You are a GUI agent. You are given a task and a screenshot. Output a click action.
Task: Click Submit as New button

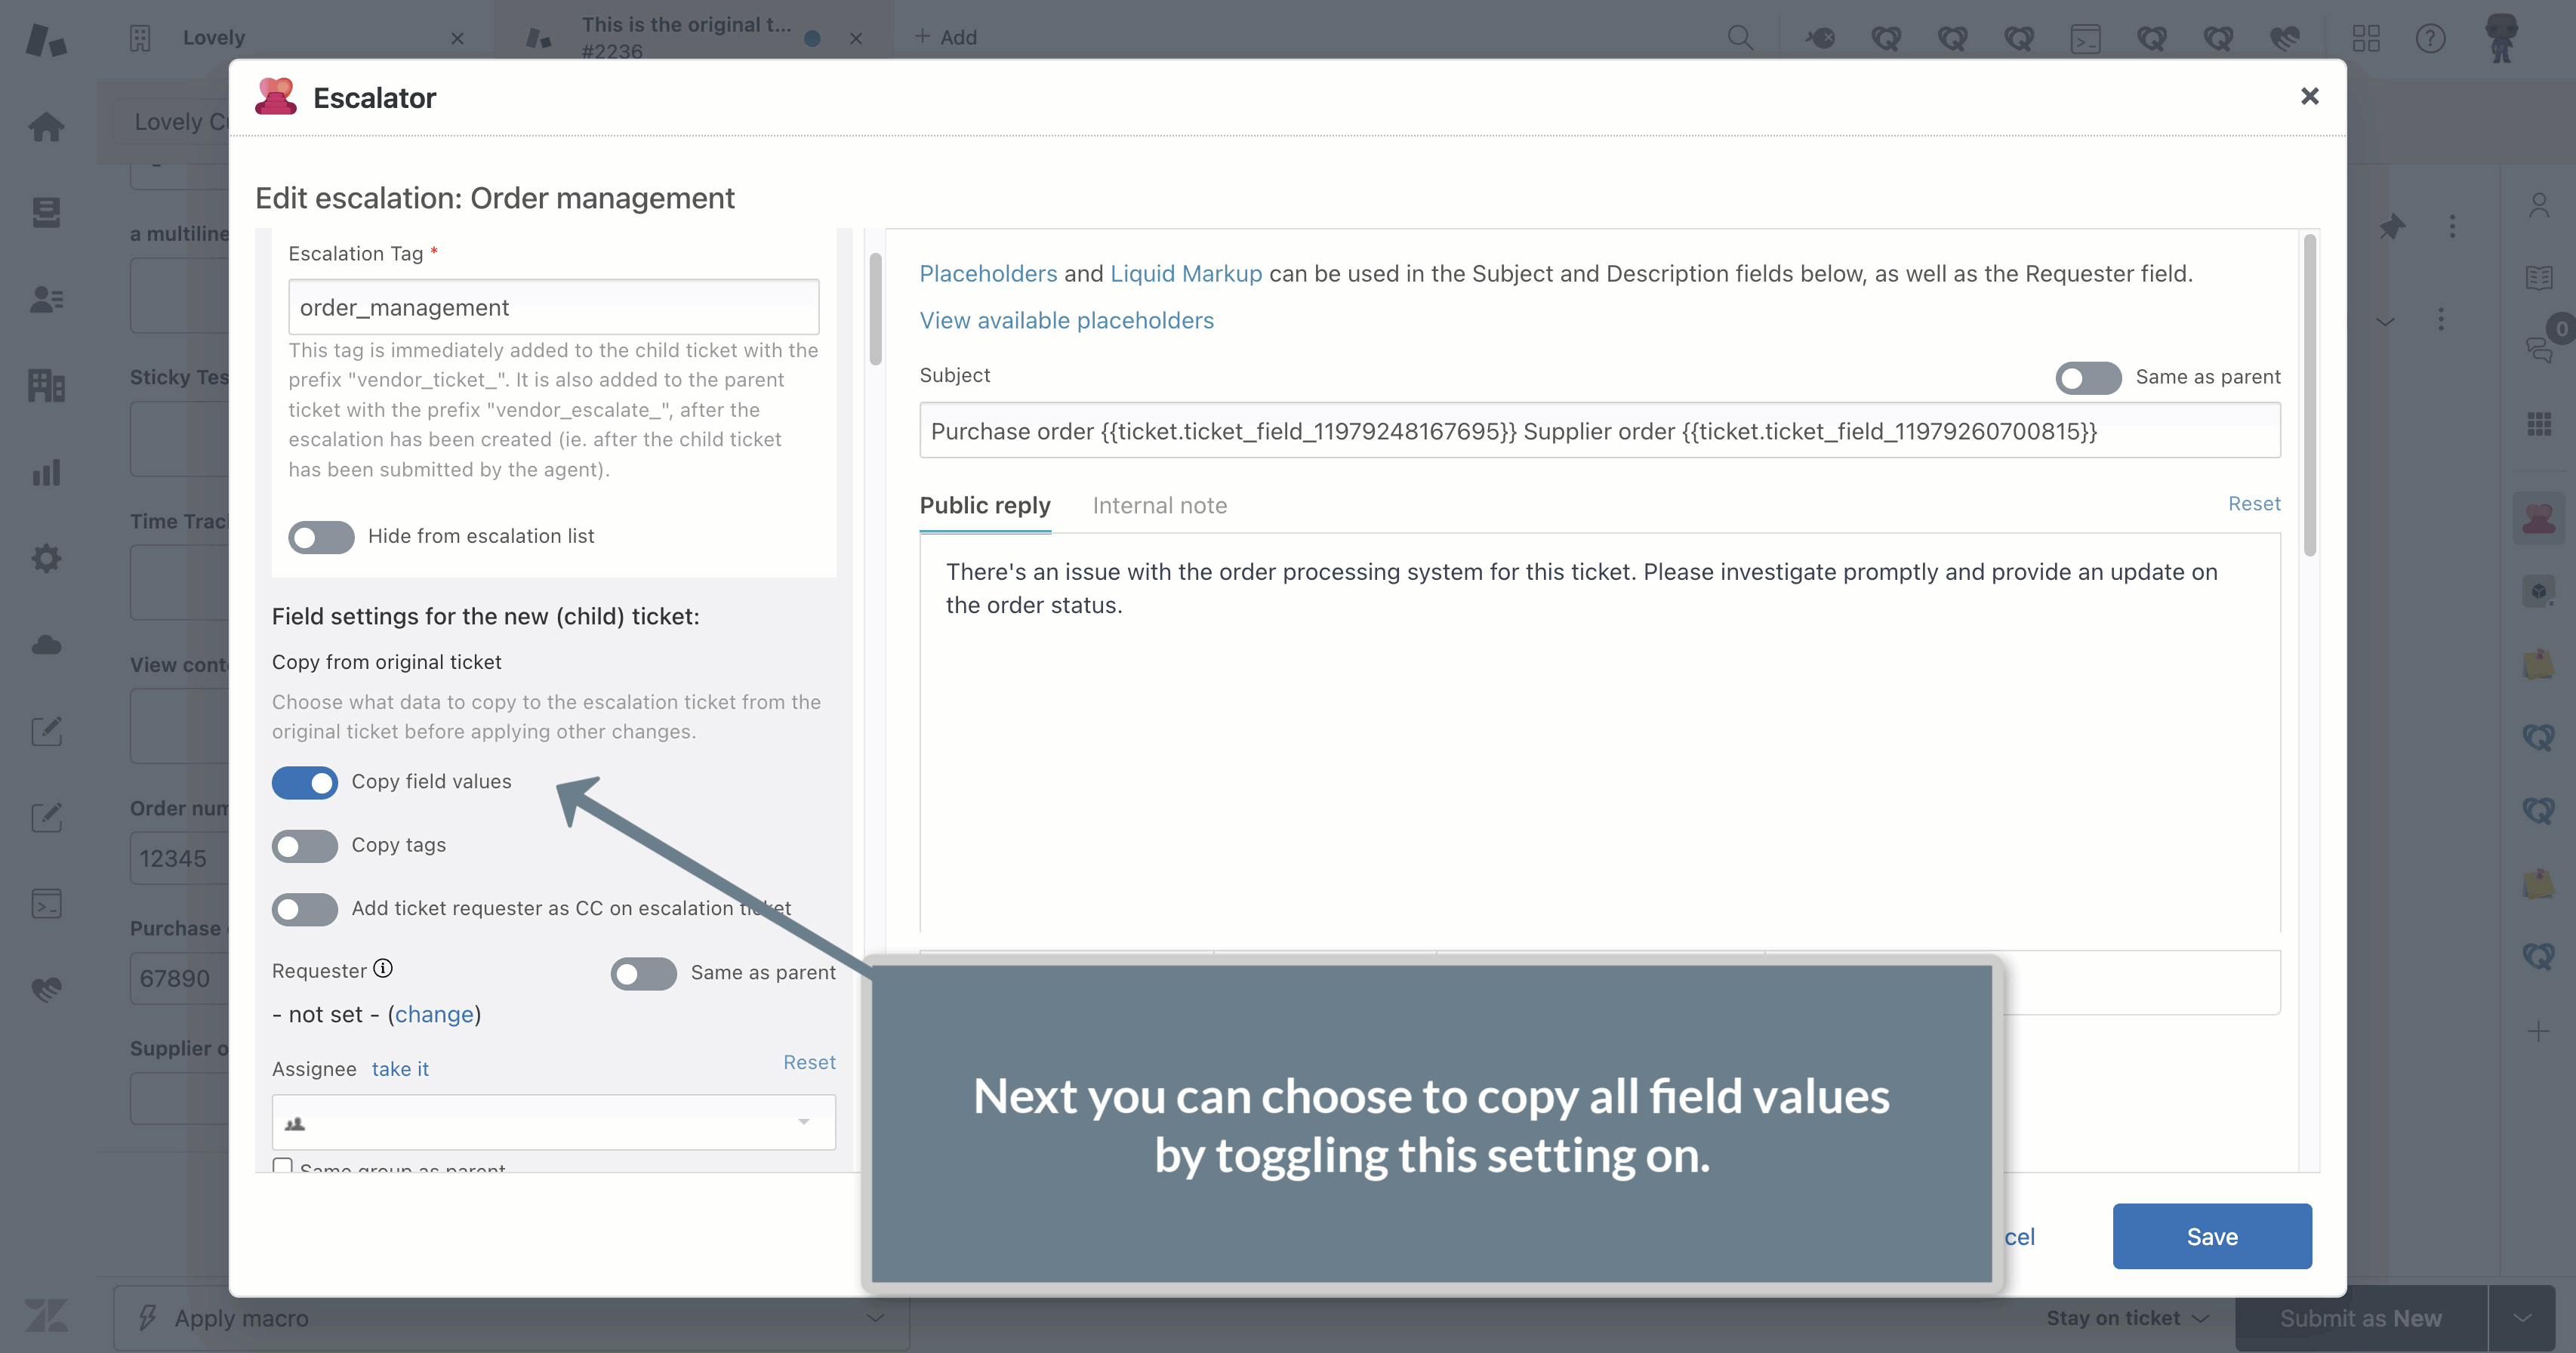pos(2360,1318)
